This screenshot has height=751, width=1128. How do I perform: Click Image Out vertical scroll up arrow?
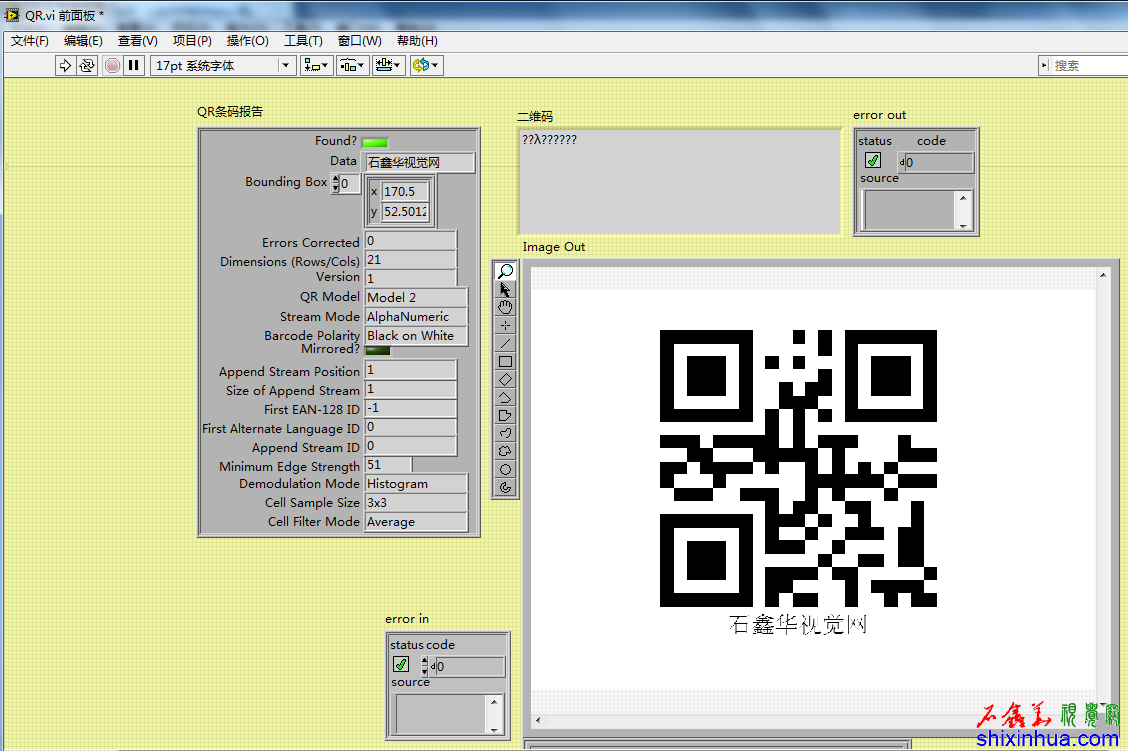click(x=1103, y=276)
